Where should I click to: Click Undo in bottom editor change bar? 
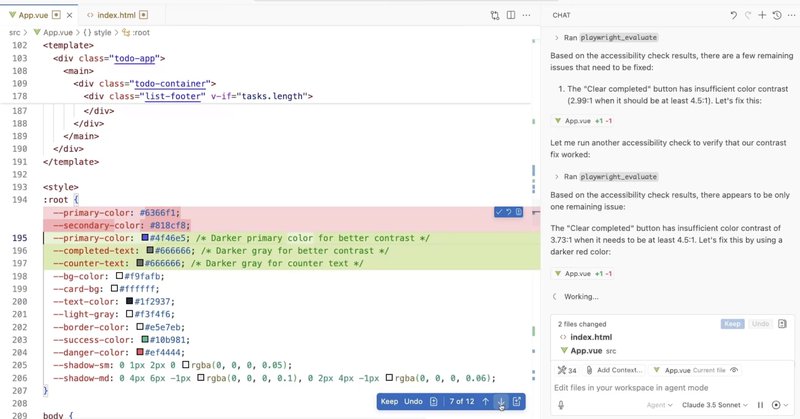pyautogui.click(x=413, y=402)
